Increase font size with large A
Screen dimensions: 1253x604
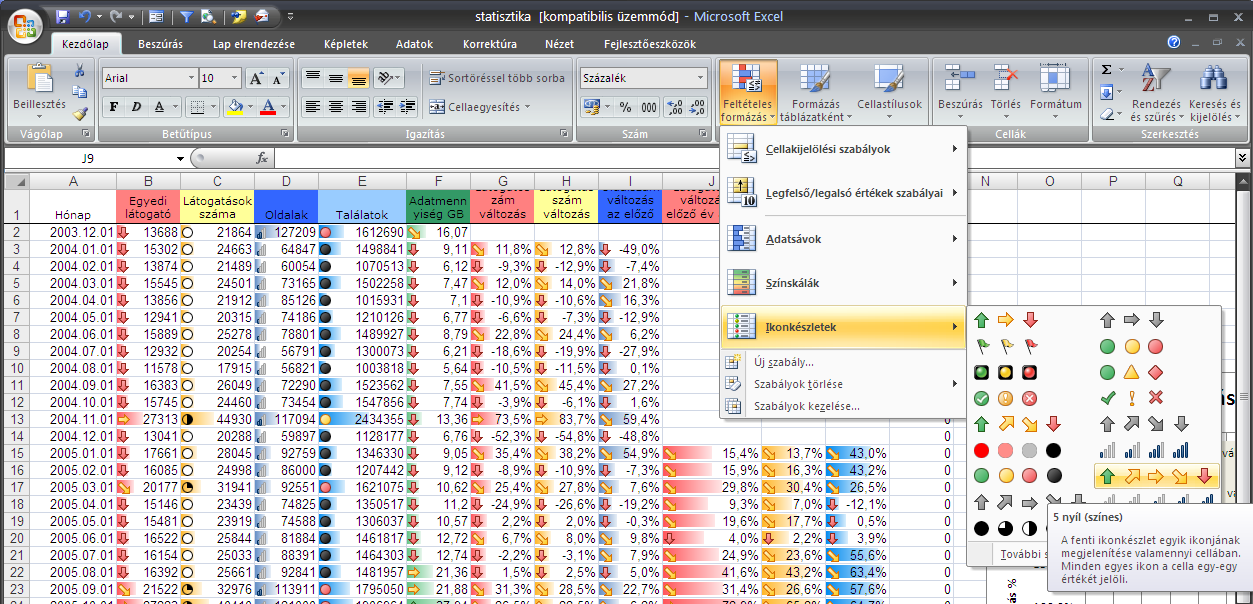pyautogui.click(x=255, y=78)
